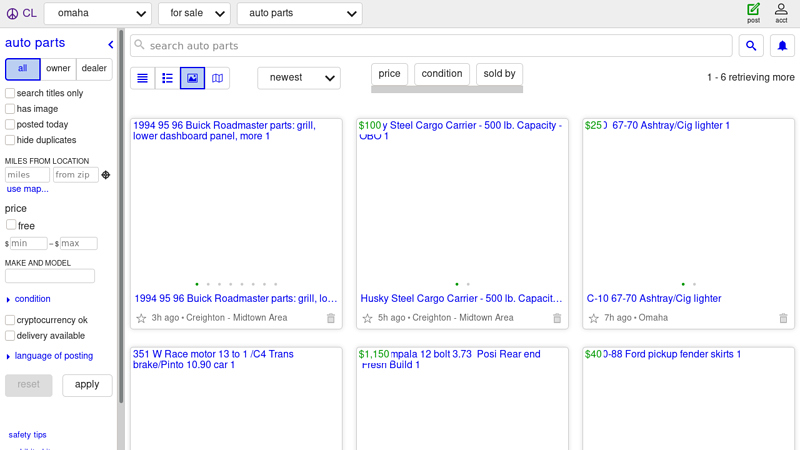800x450 pixels.
Task: Save search alert with bell icon
Action: [x=782, y=46]
